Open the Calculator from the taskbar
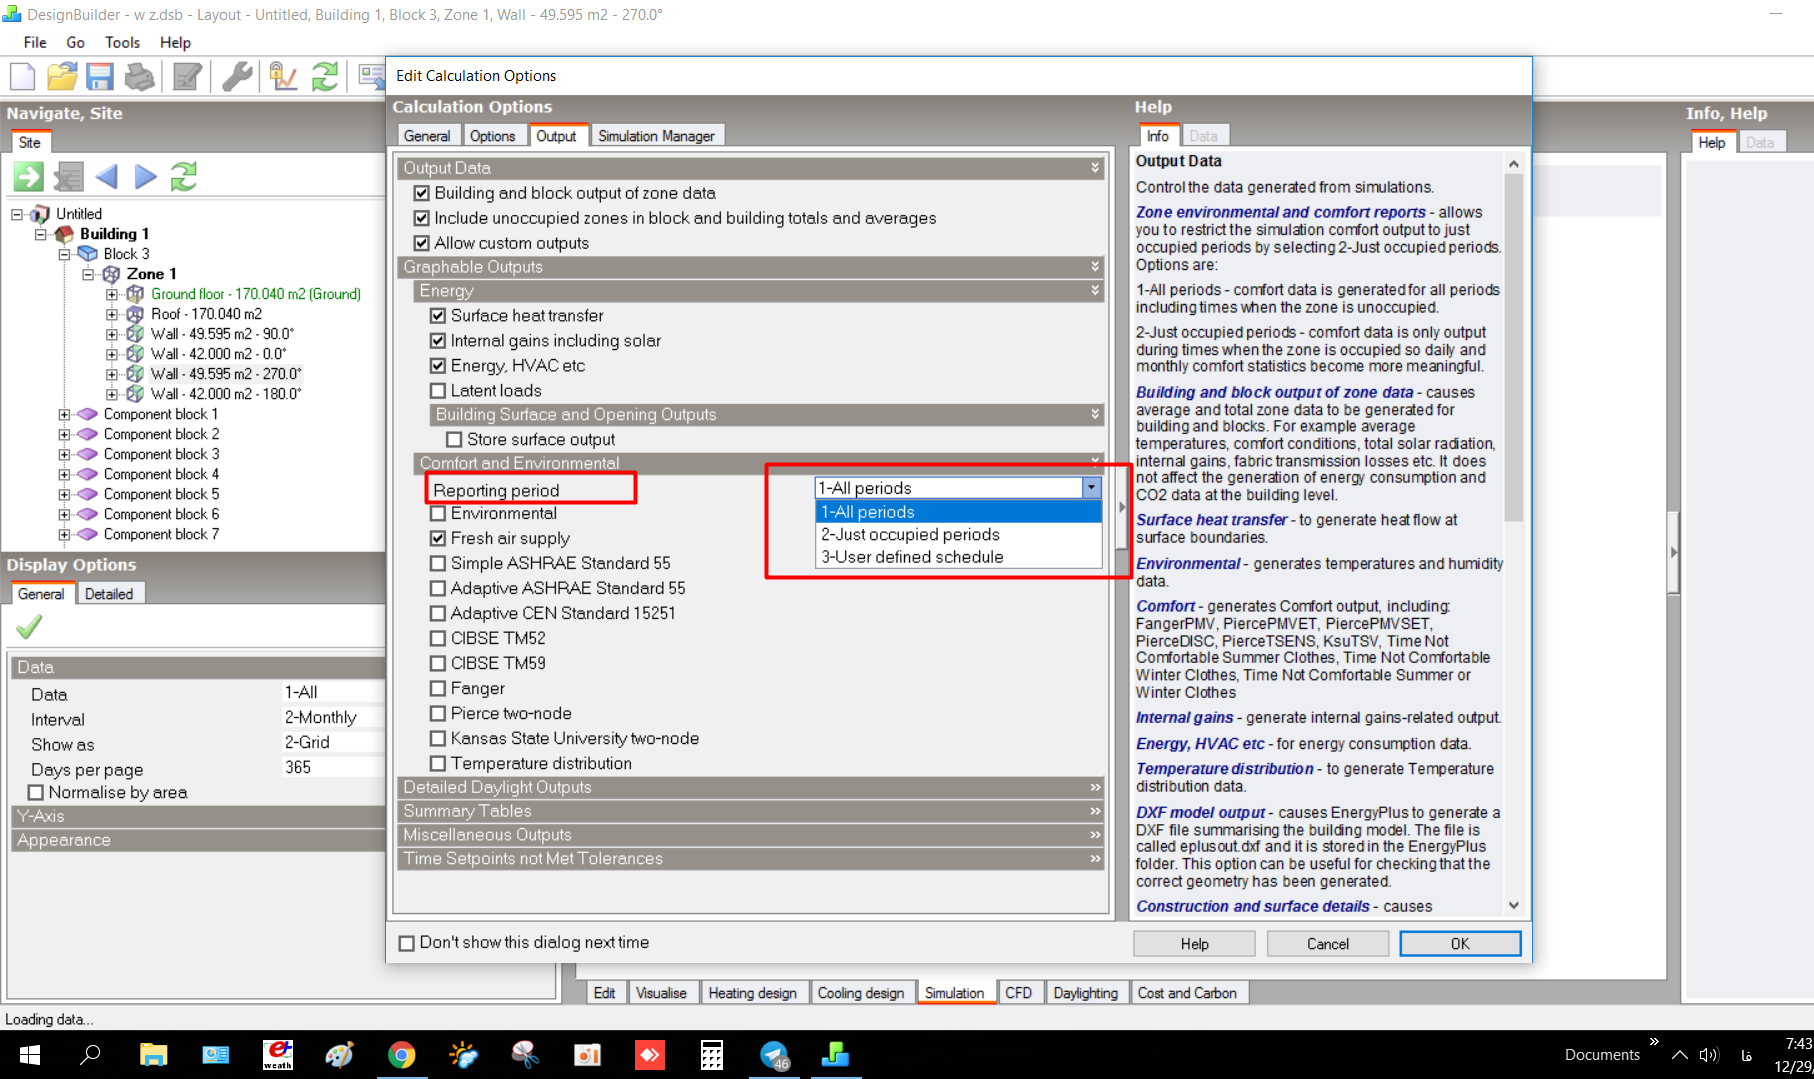Image resolution: width=1814 pixels, height=1079 pixels. [712, 1055]
